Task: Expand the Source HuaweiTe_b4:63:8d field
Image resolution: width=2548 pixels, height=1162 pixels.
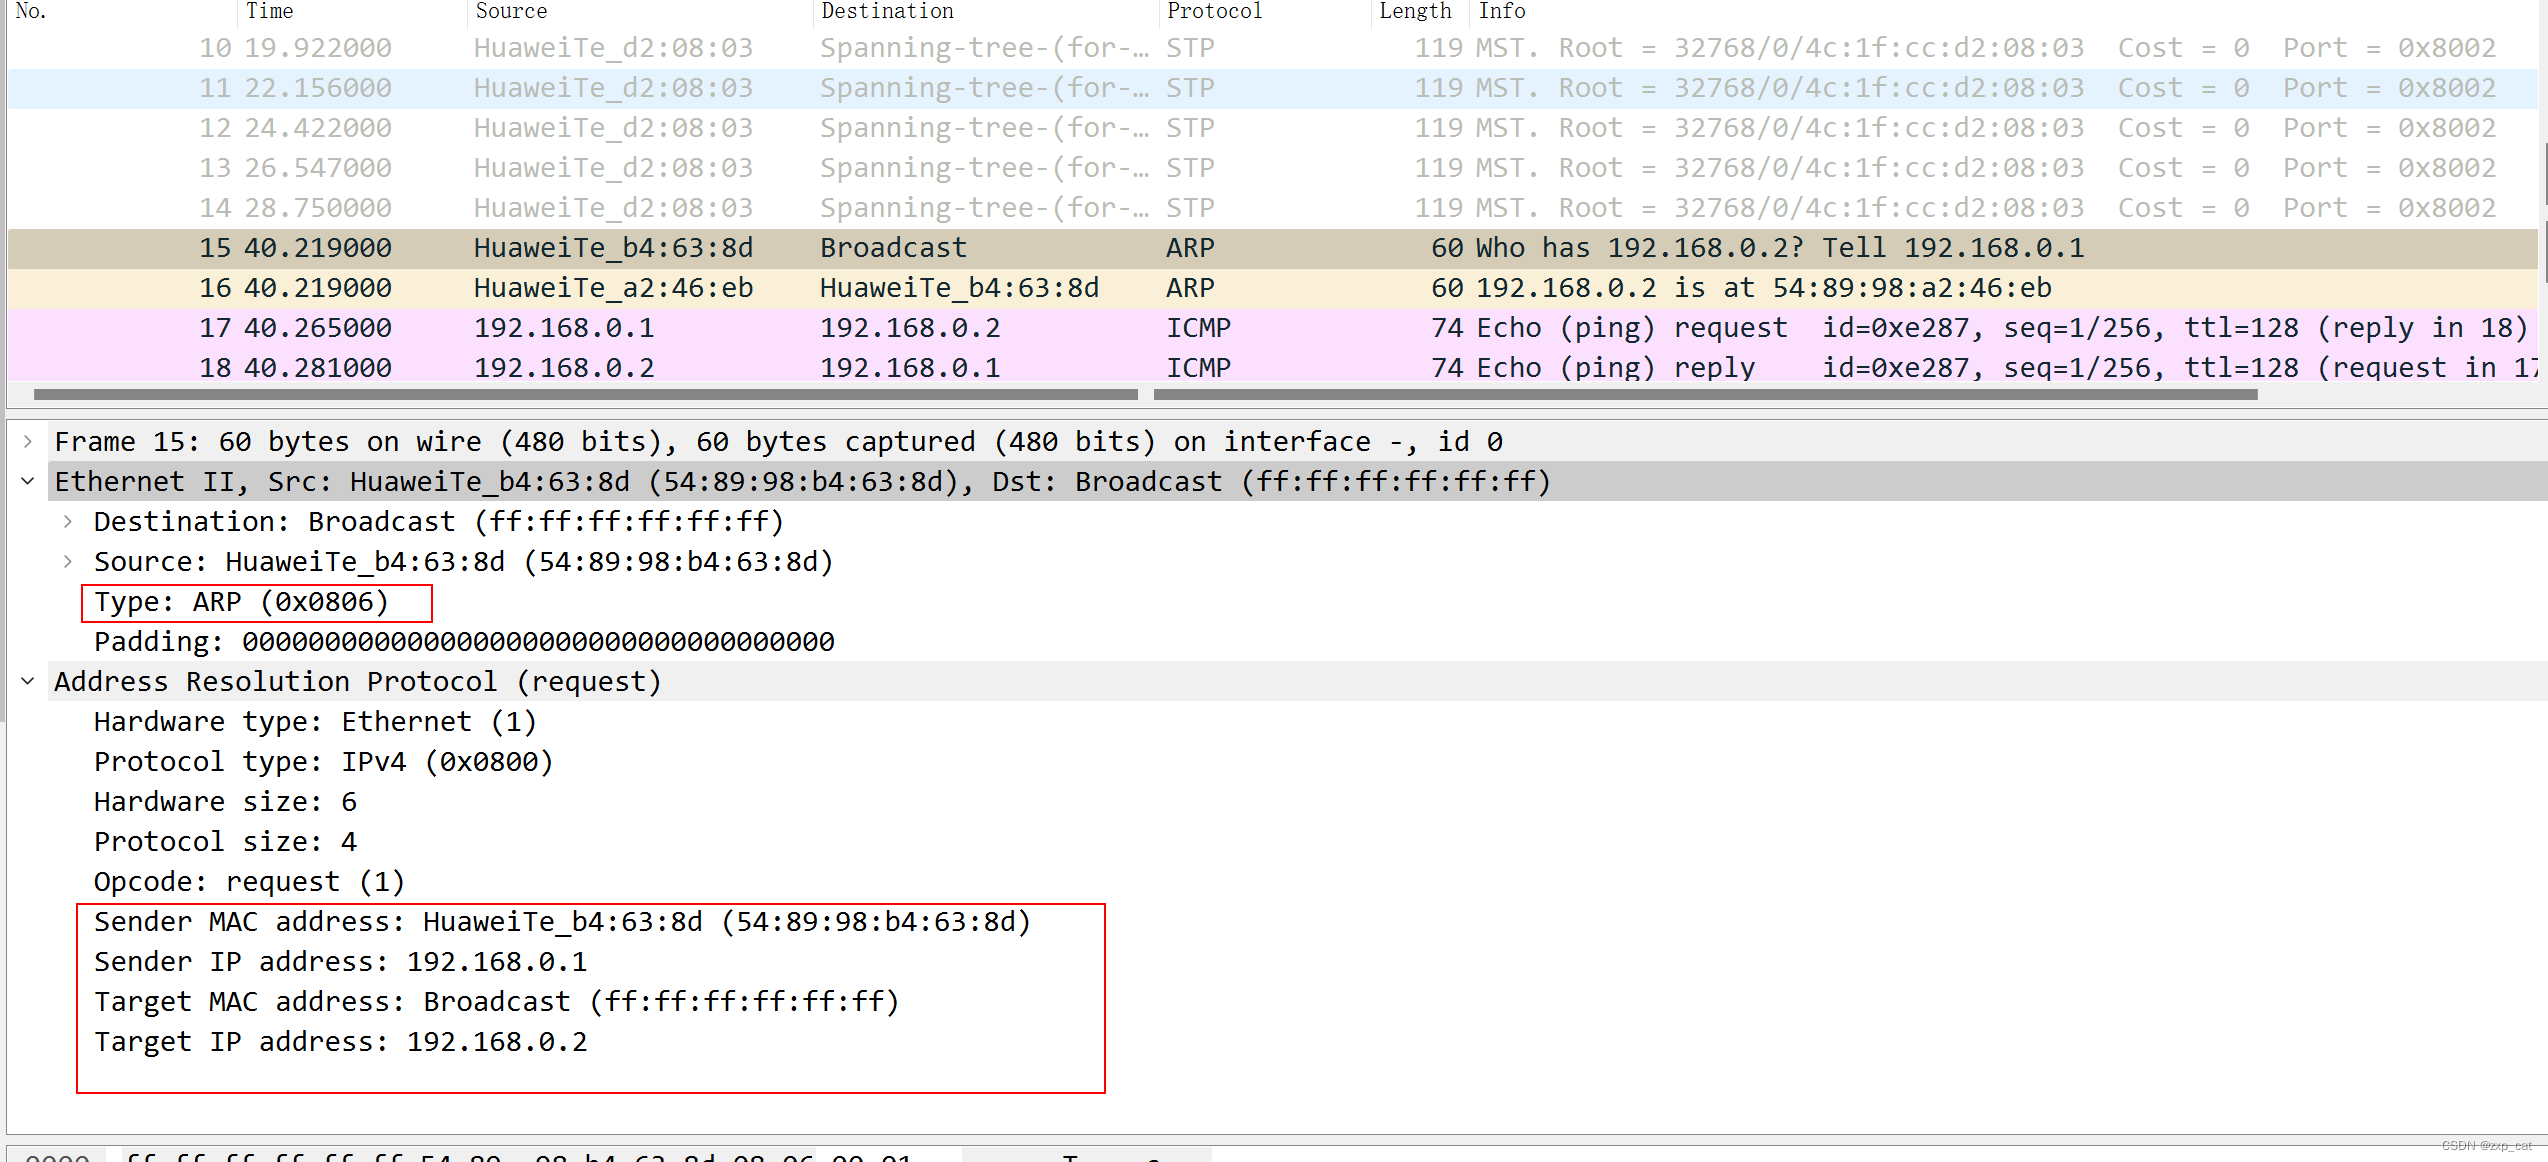Action: click(67, 561)
